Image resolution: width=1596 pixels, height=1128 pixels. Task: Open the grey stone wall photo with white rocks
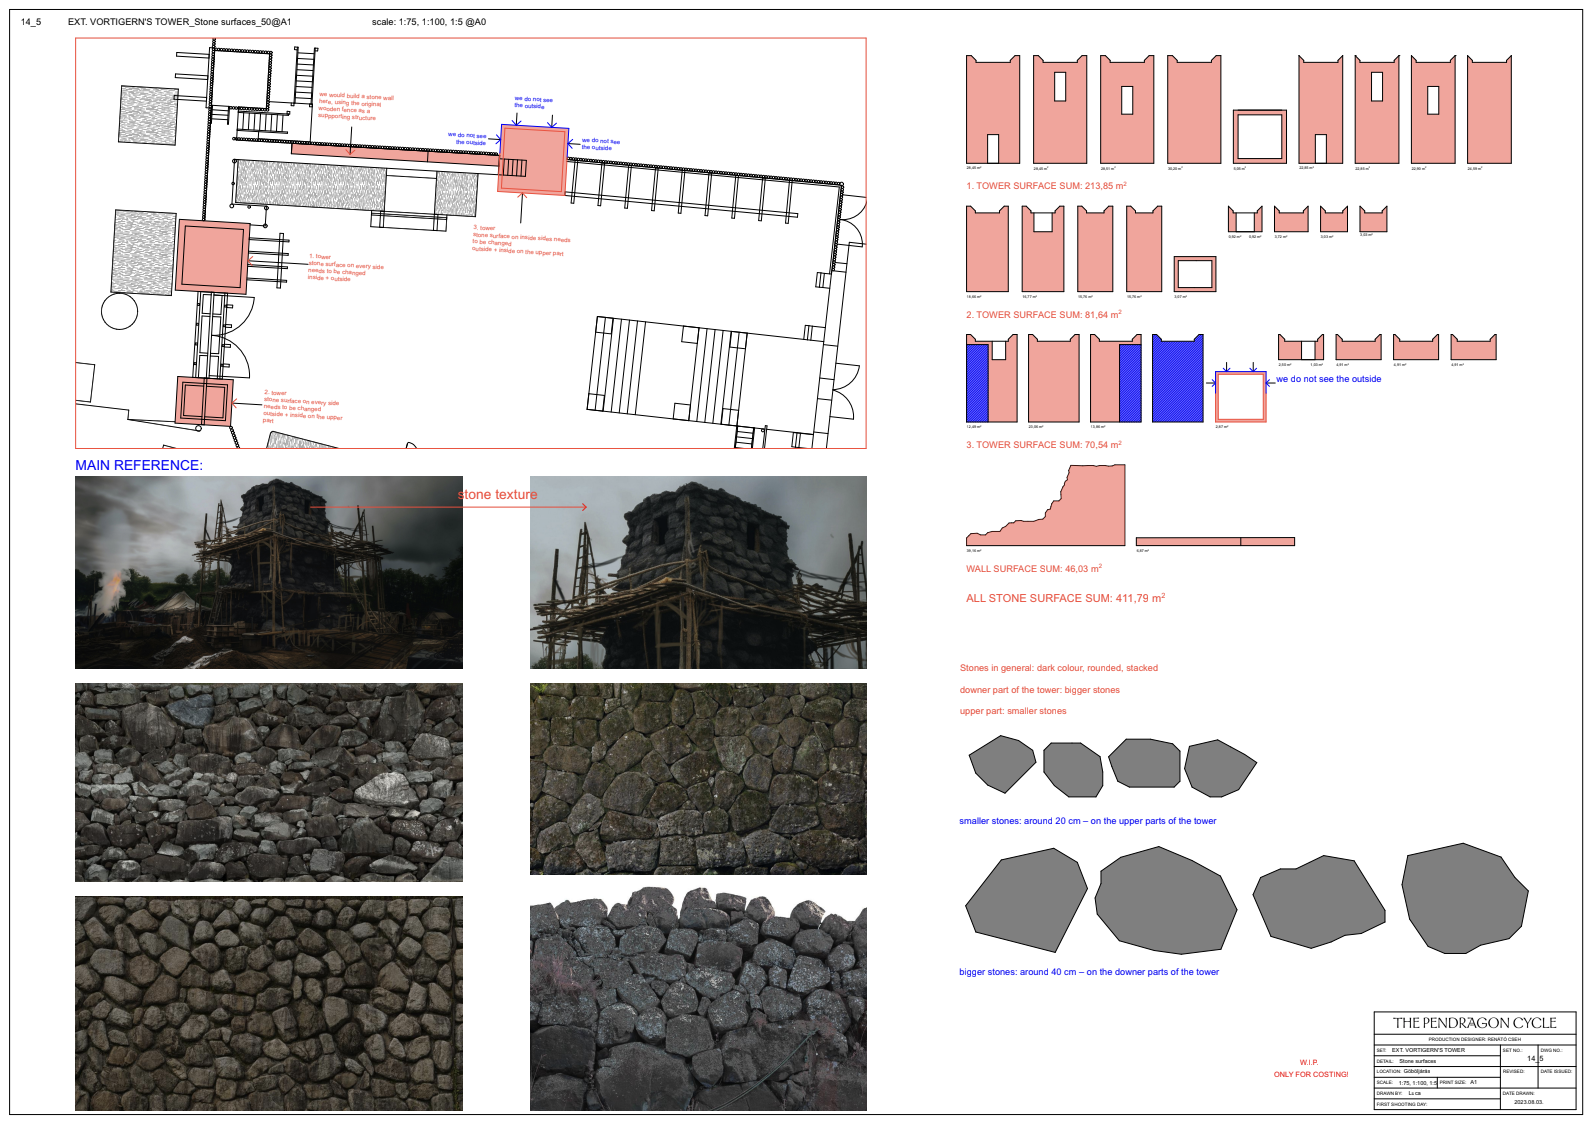pyautogui.click(x=269, y=782)
